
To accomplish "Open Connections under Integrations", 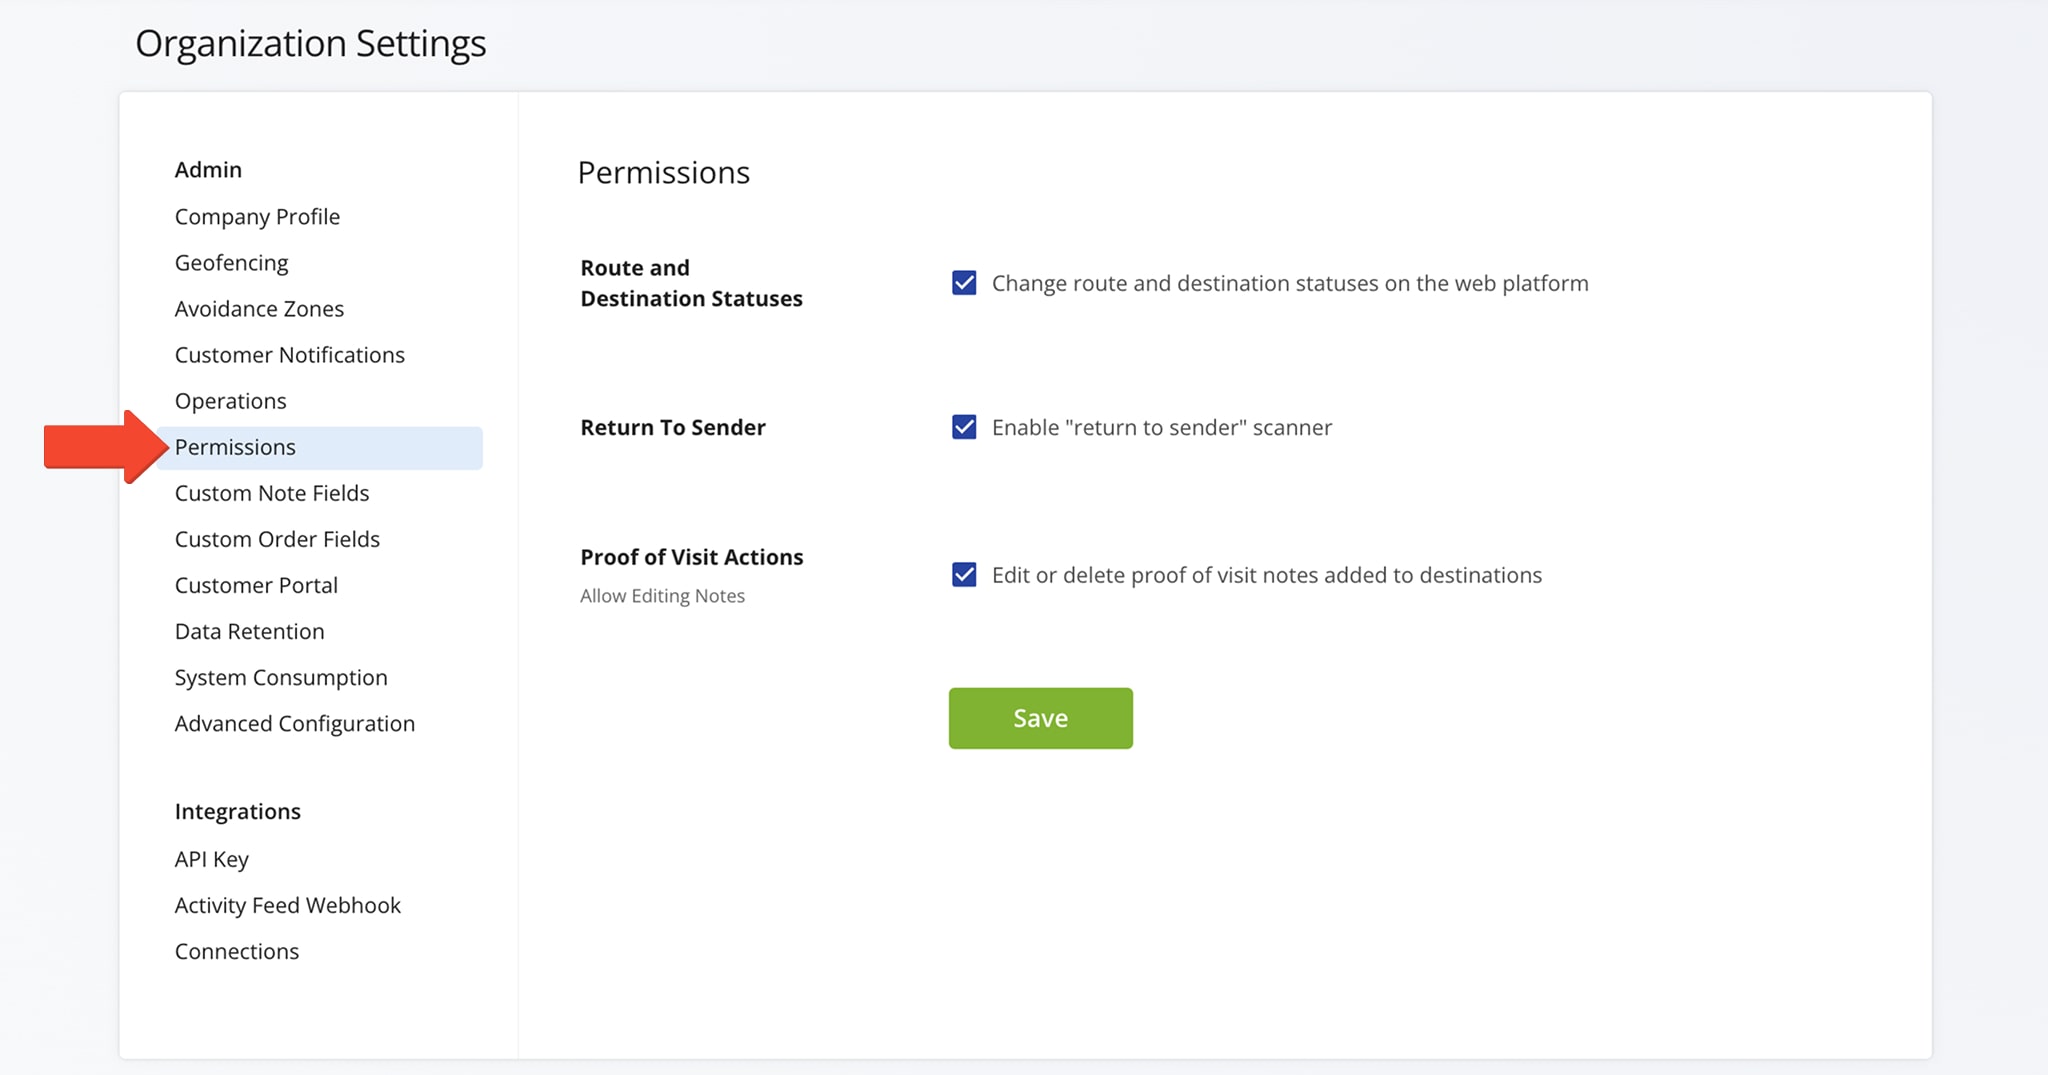I will tap(236, 951).
